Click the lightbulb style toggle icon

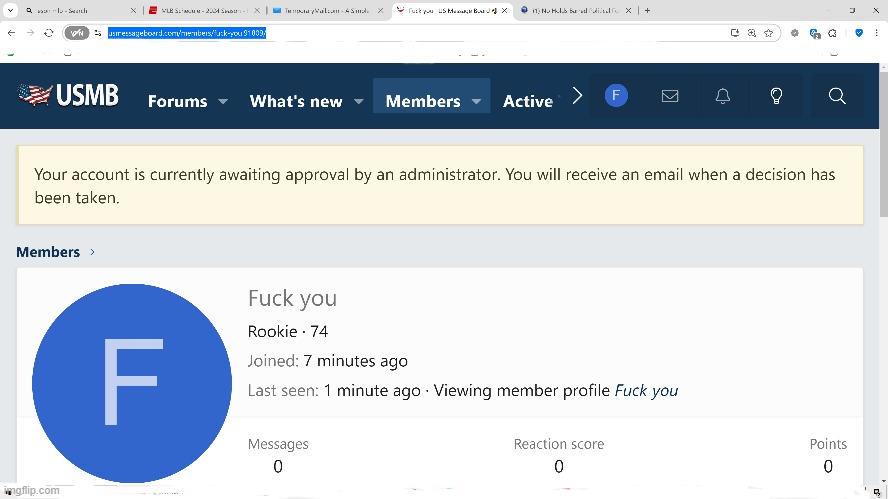click(x=776, y=96)
